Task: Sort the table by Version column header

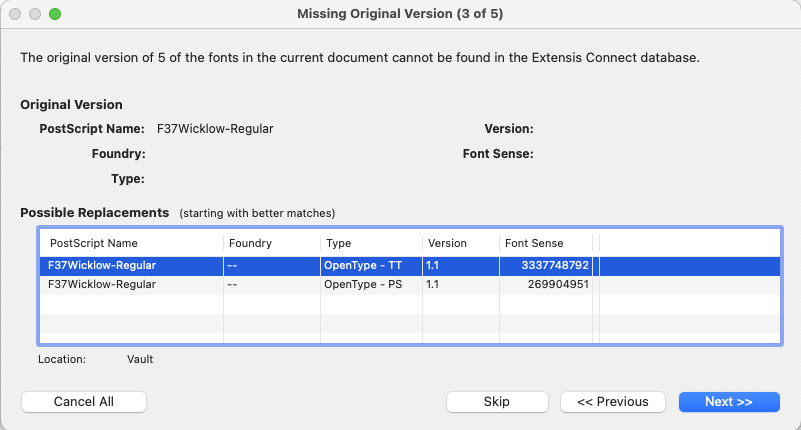Action: pyautogui.click(x=447, y=243)
